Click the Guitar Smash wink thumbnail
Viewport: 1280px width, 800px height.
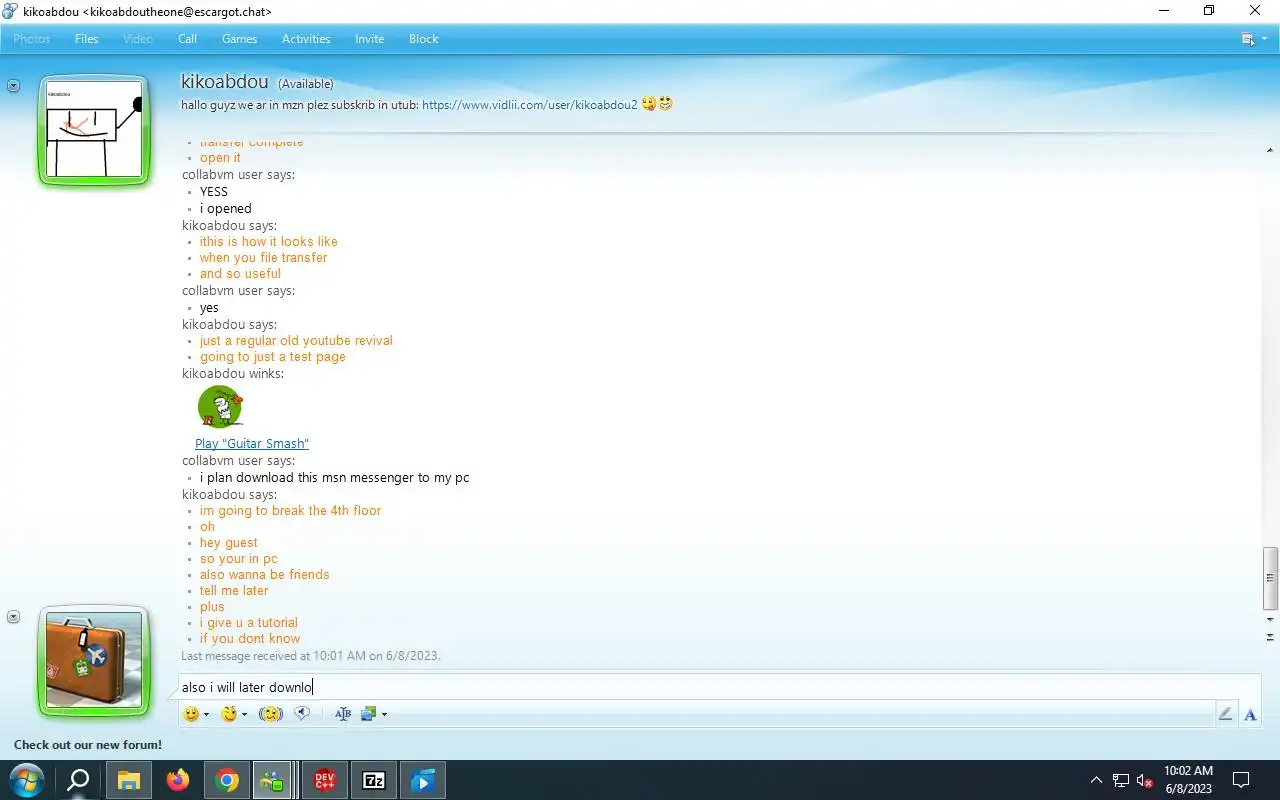pos(220,407)
